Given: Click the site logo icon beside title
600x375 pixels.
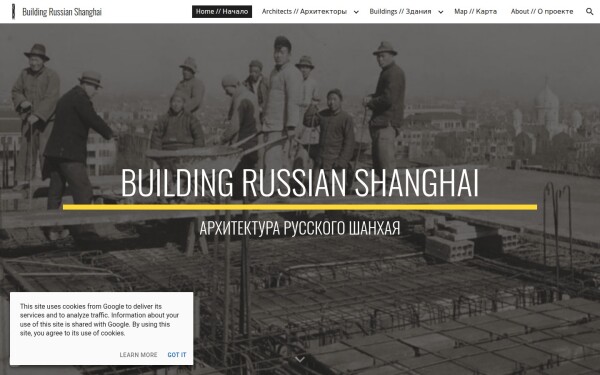Looking at the screenshot, I should click(13, 11).
